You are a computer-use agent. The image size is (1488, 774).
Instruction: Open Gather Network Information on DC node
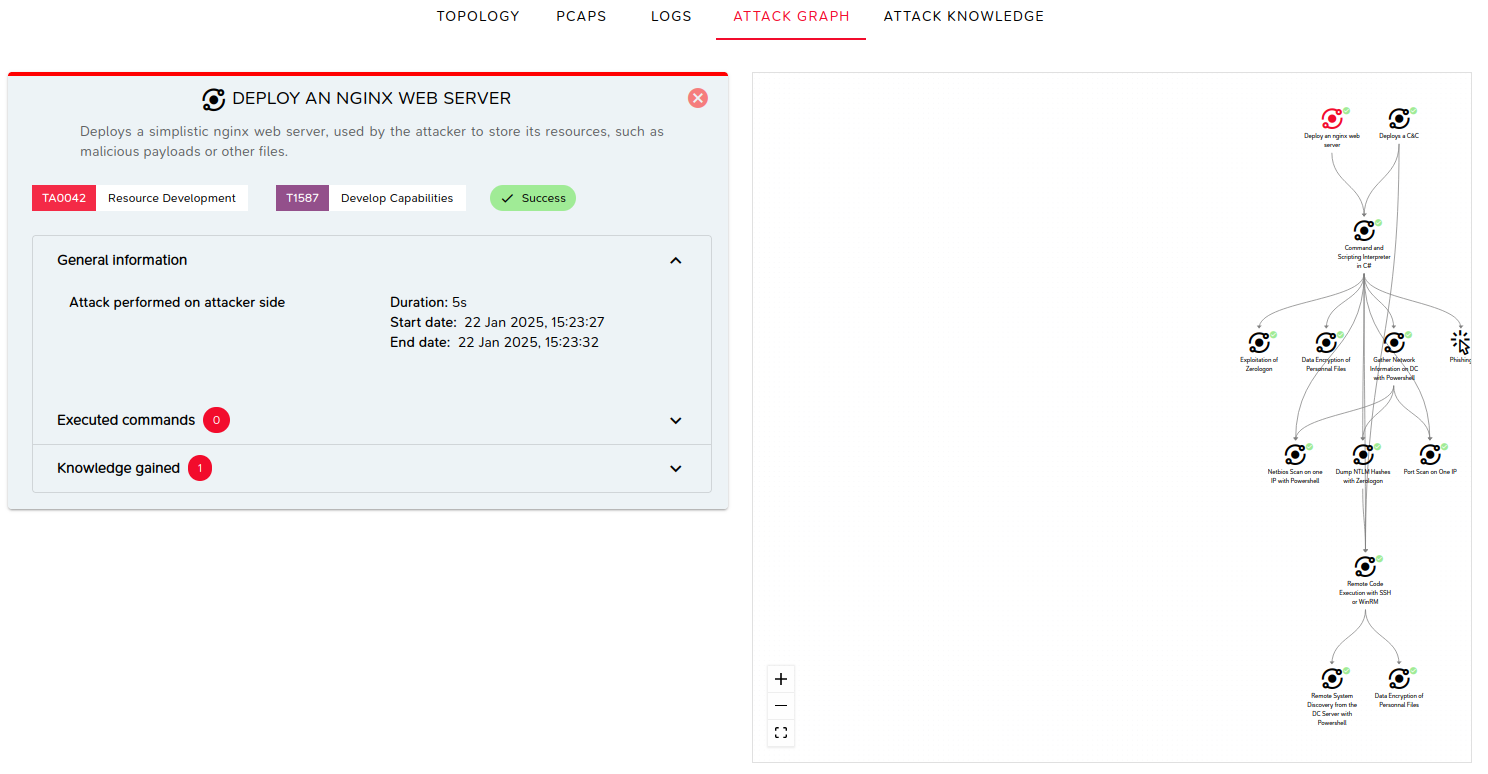pyautogui.click(x=1394, y=343)
